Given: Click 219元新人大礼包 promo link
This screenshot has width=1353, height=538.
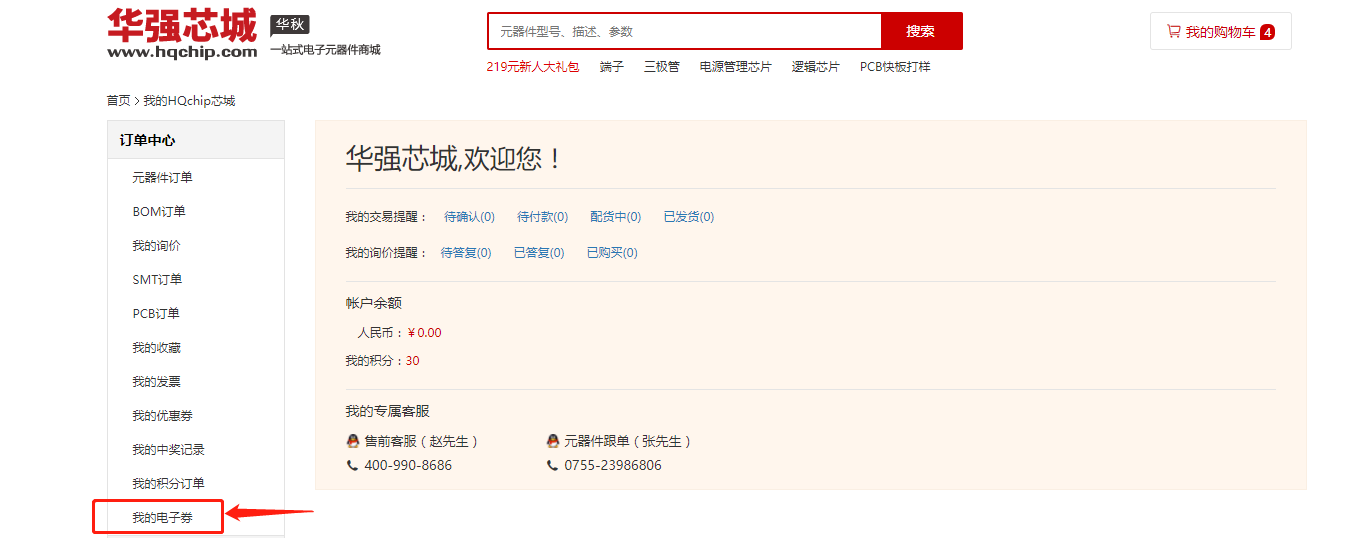Looking at the screenshot, I should (532, 67).
